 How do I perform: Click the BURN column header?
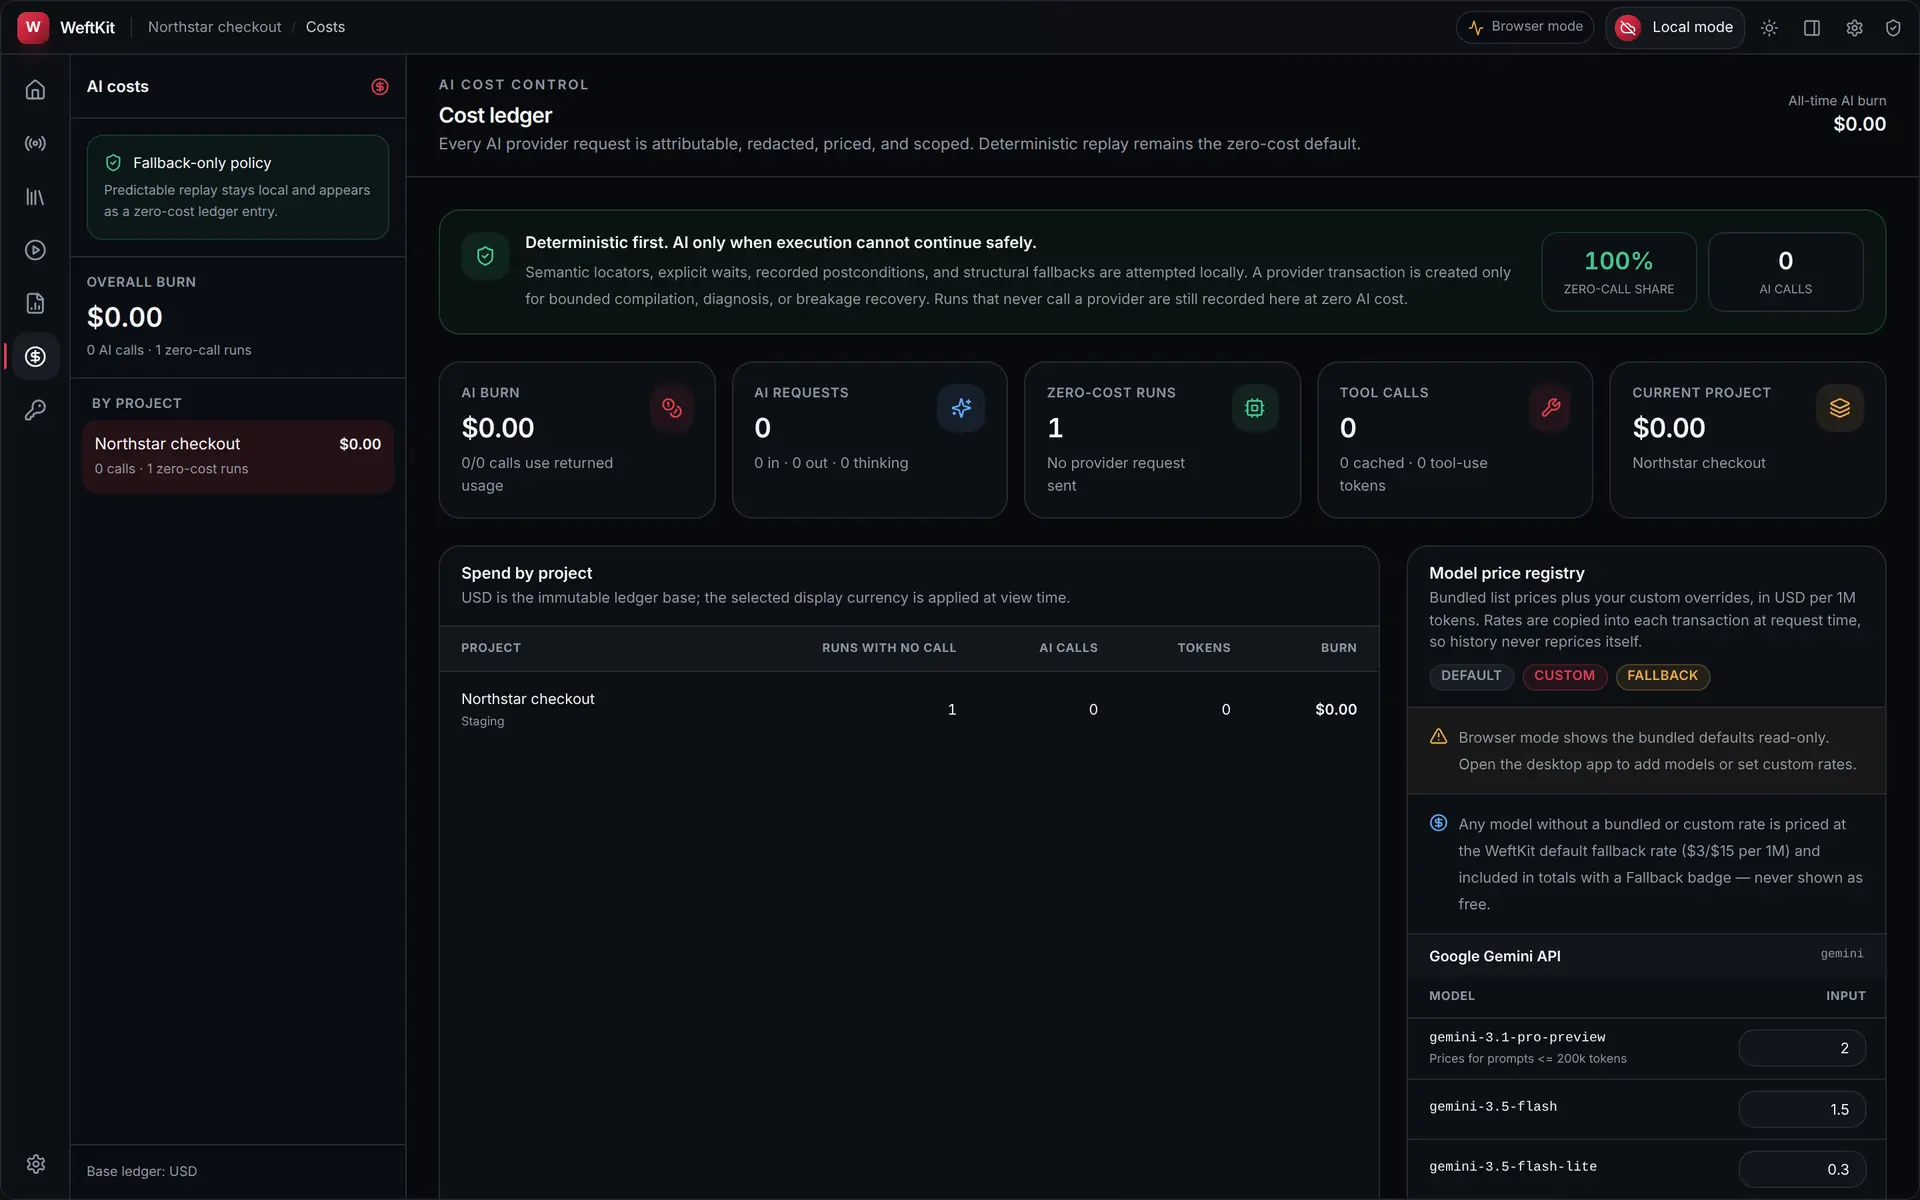click(1338, 648)
